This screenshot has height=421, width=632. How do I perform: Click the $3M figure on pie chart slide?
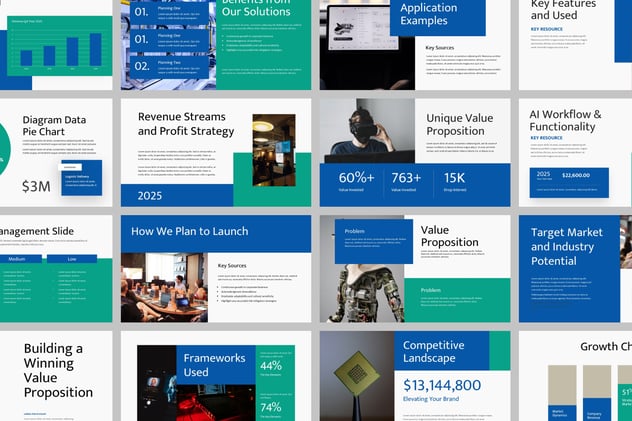pos(37,186)
